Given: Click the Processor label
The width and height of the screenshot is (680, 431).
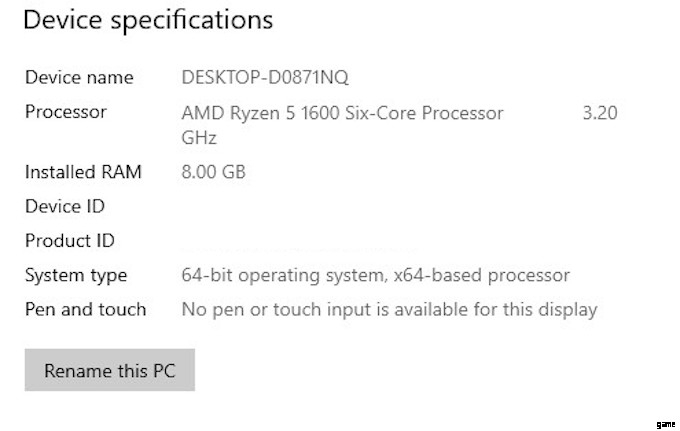Looking at the screenshot, I should coord(65,112).
